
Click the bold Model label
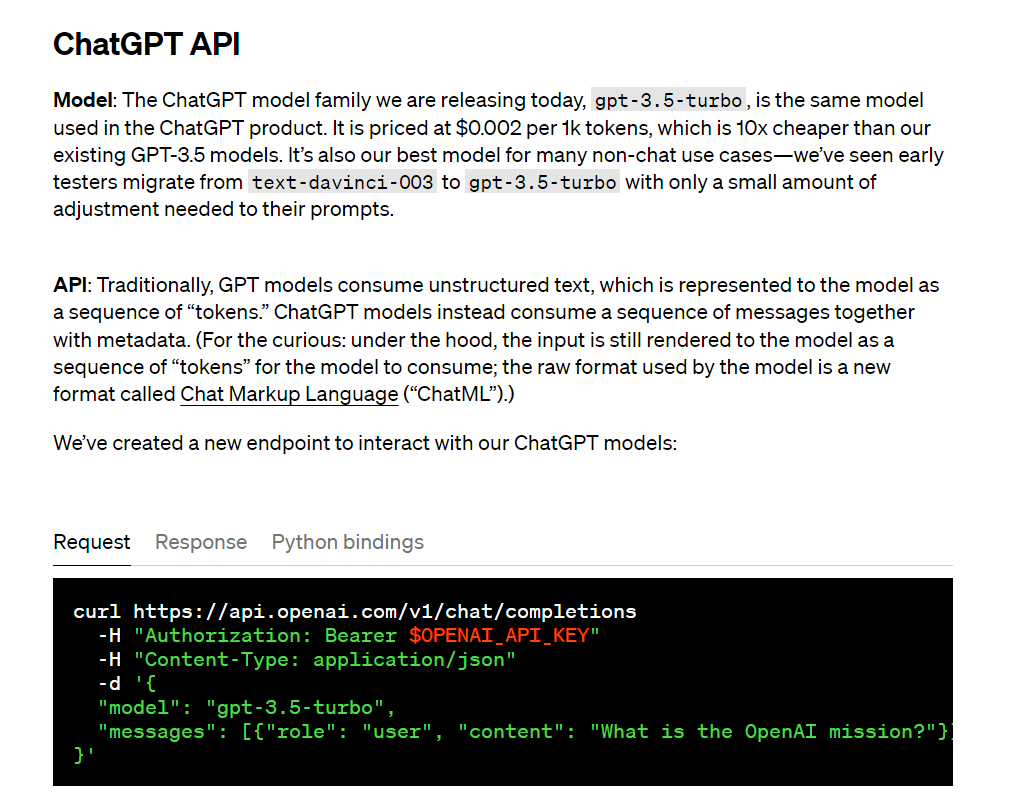pos(84,100)
